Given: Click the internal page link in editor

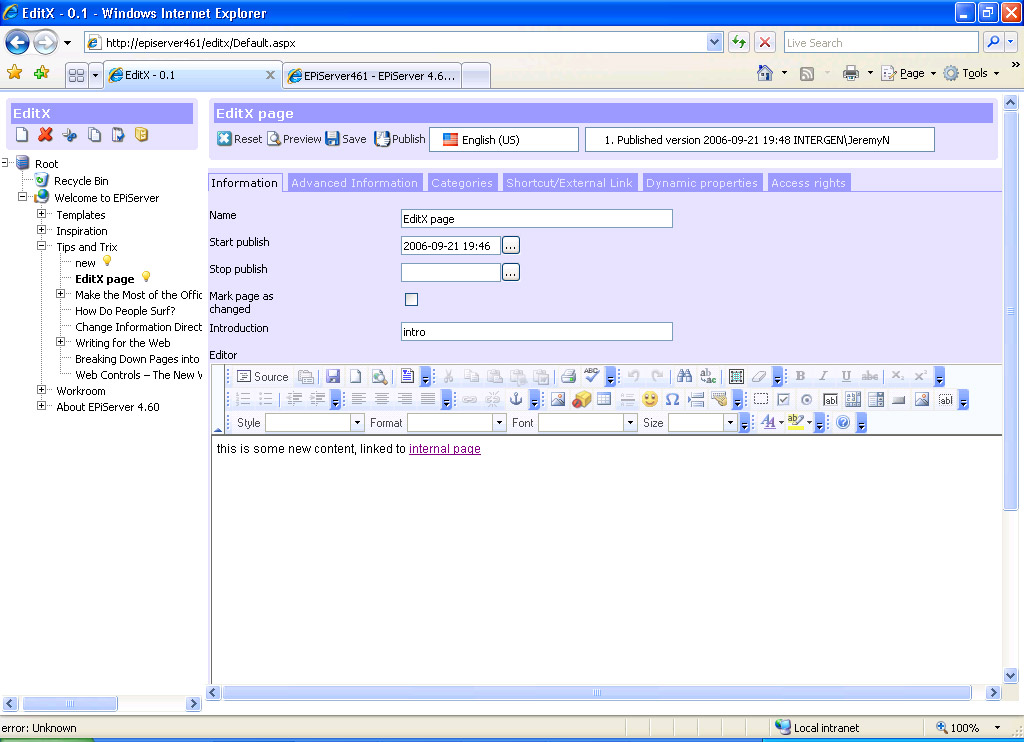Looking at the screenshot, I should (x=445, y=449).
